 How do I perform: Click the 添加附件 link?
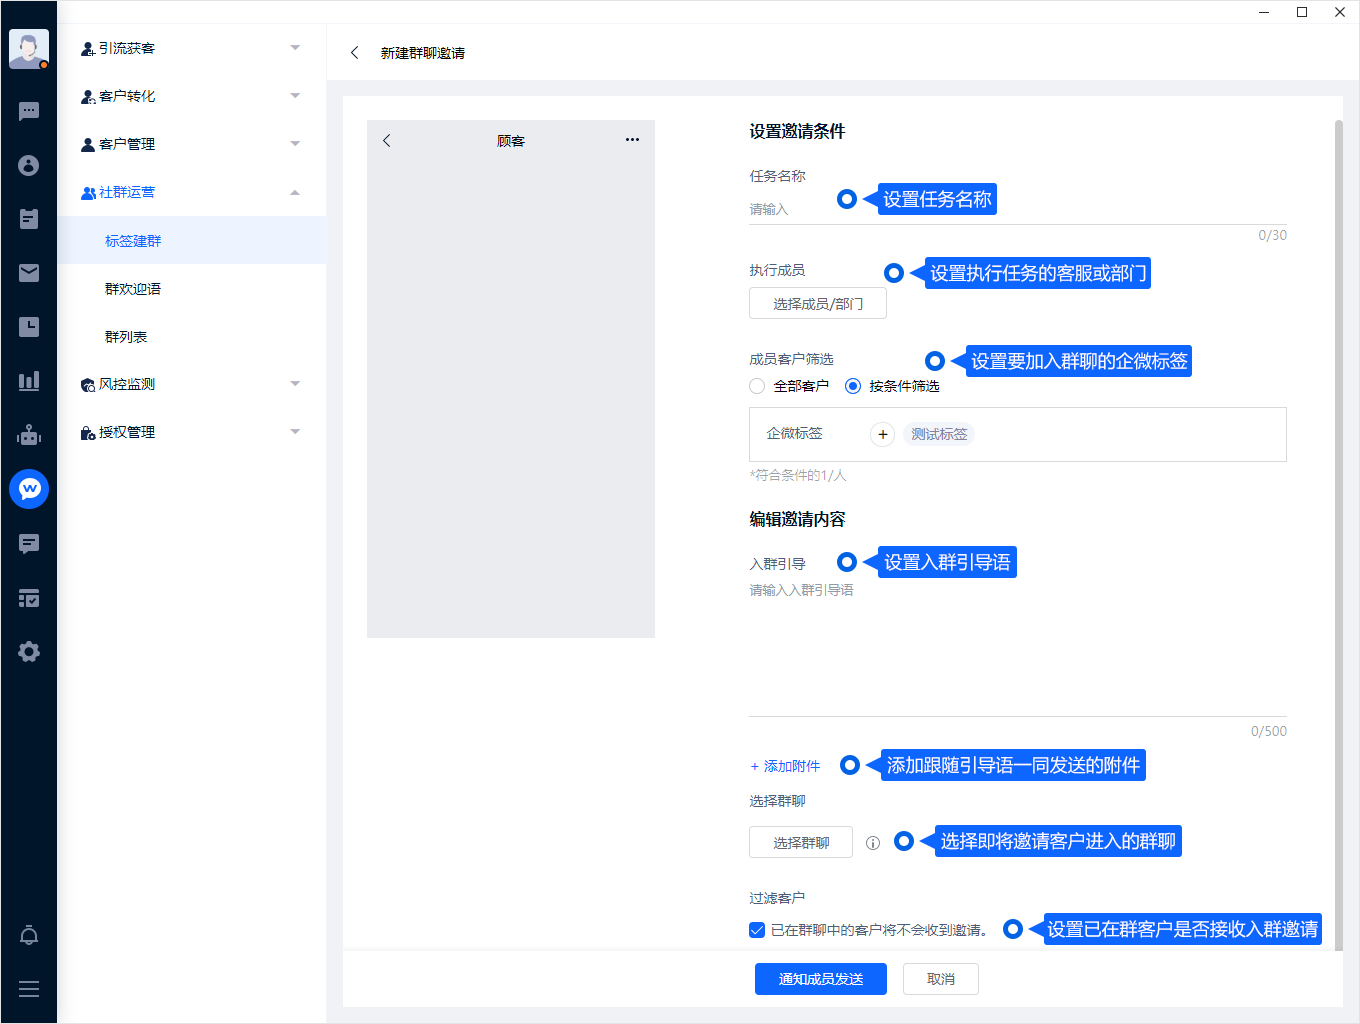tap(785, 766)
